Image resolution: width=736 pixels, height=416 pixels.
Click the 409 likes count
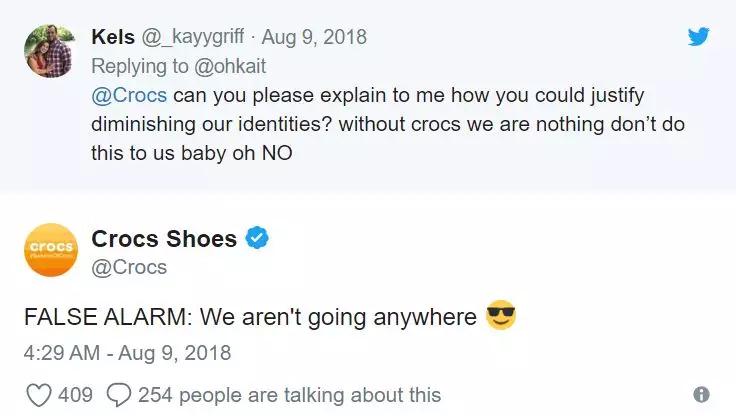click(75, 394)
